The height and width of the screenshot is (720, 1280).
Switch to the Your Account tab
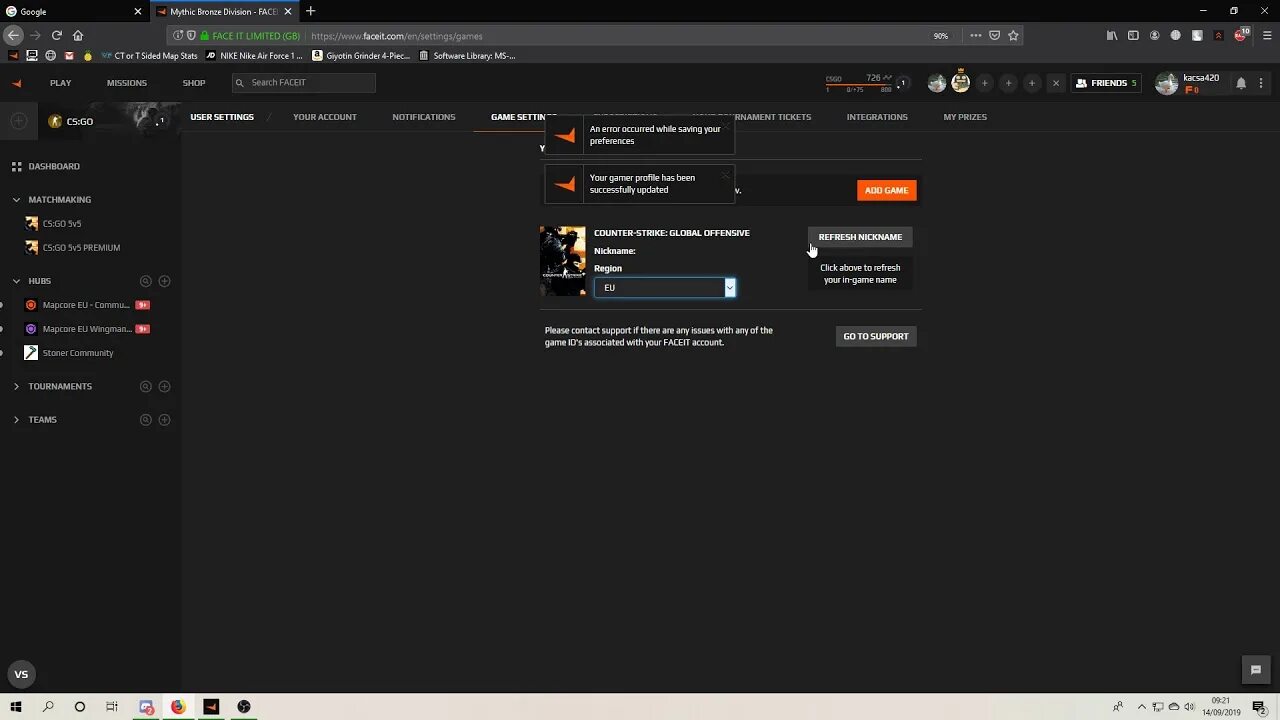[x=325, y=117]
